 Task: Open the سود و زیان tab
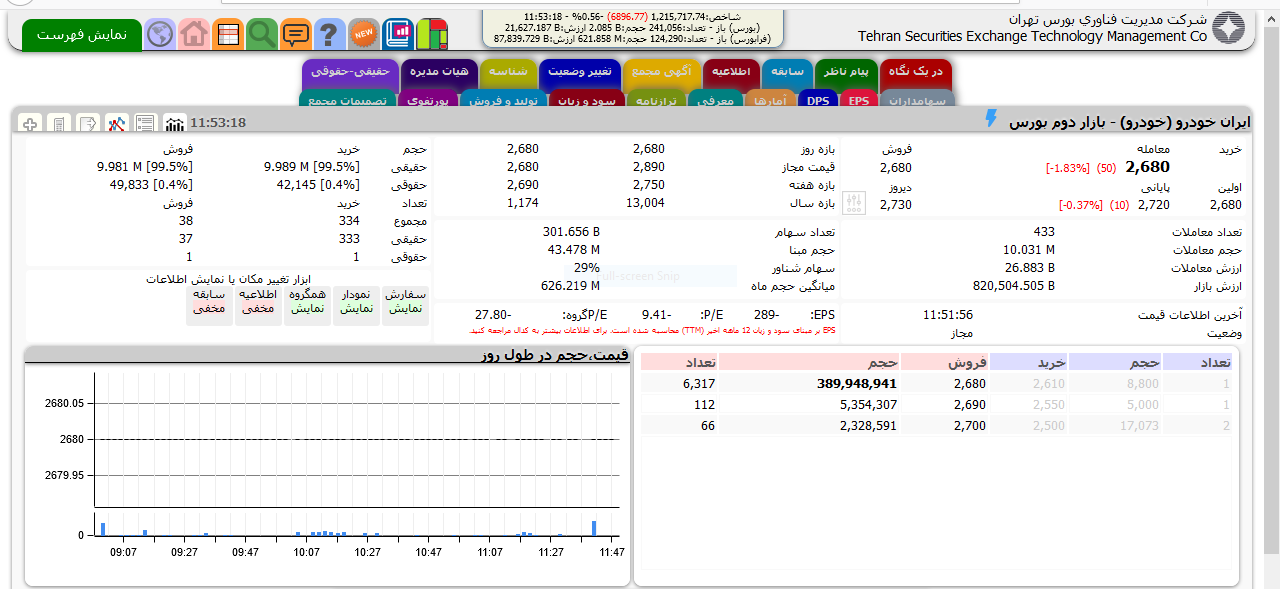click(587, 100)
